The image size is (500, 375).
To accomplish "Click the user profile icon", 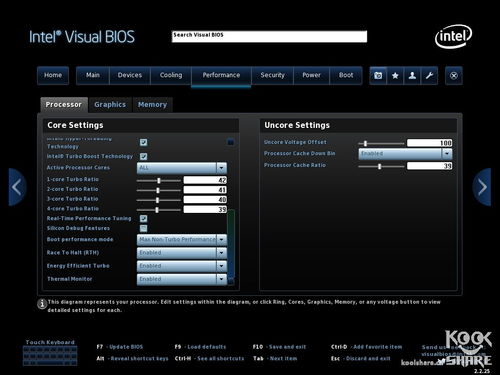I will [412, 76].
